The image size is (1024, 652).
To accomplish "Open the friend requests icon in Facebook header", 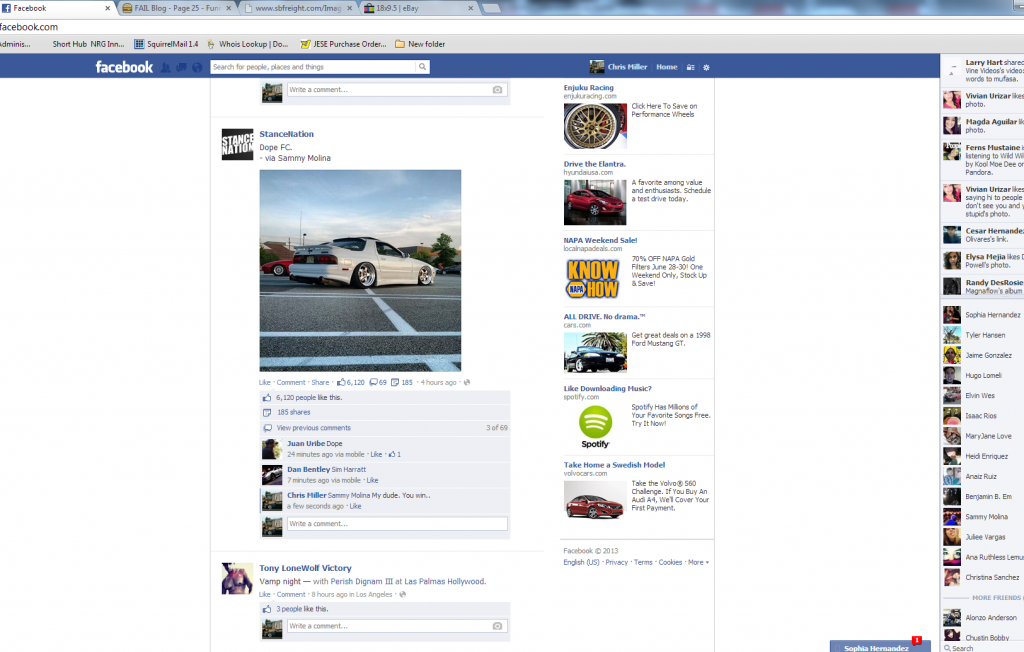I will (166, 67).
